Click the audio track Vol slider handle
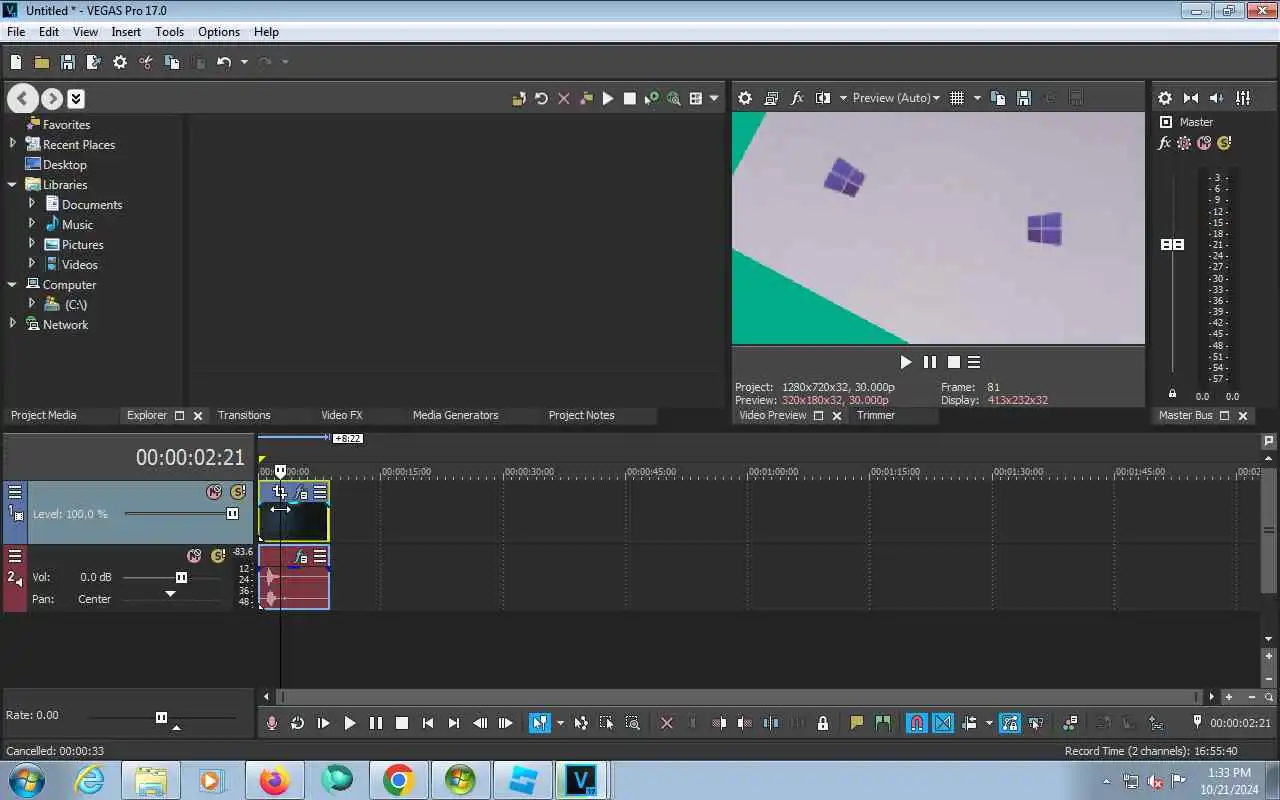 click(x=181, y=577)
